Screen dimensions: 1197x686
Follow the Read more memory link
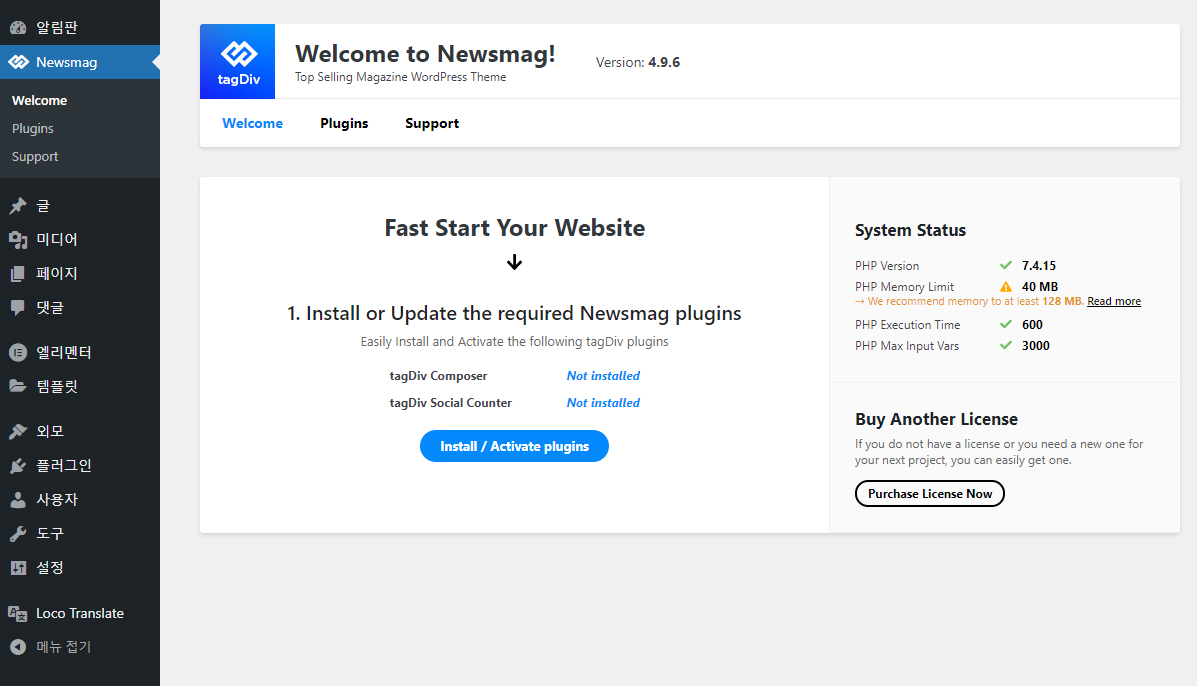pyautogui.click(x=1114, y=301)
